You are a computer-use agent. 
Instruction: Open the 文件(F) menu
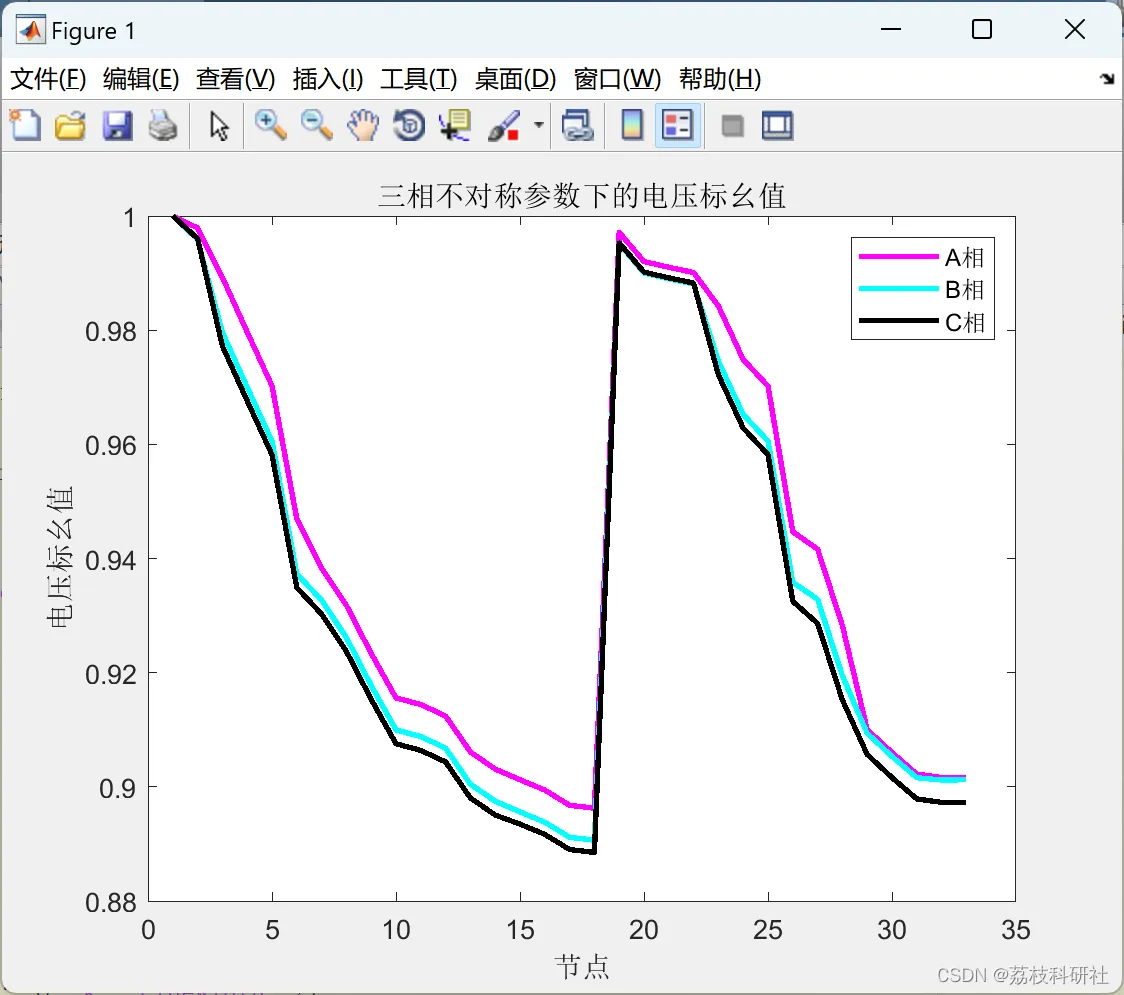tap(48, 79)
